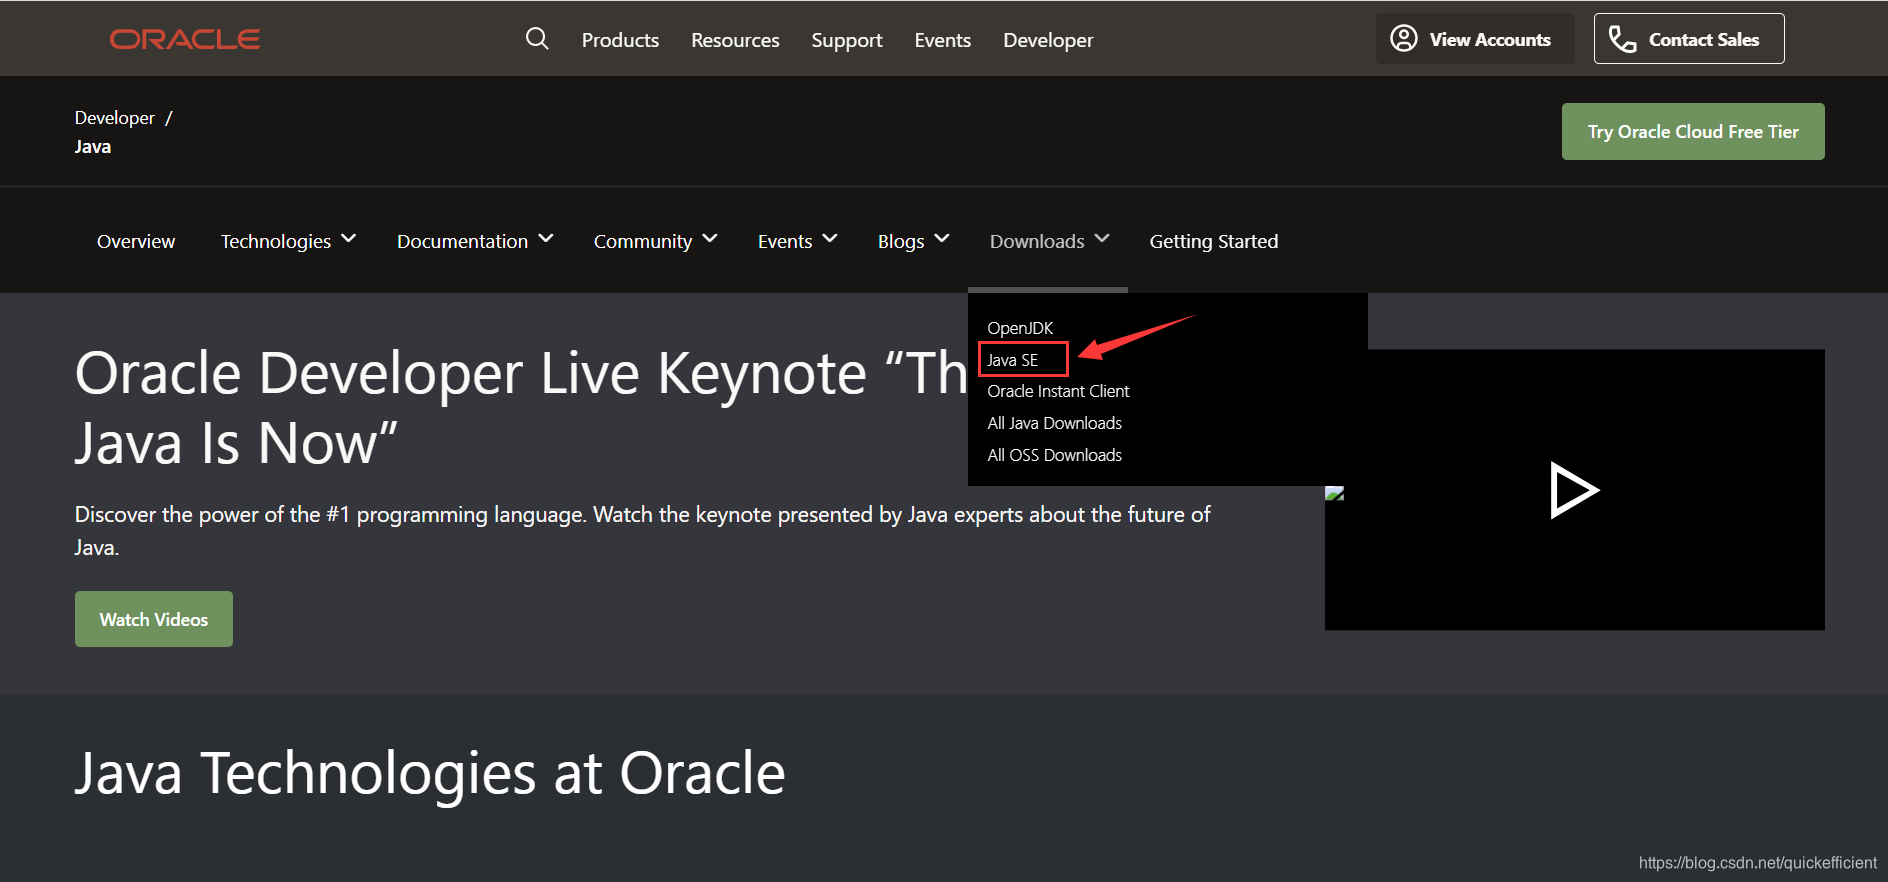Open Resources in top navigation
The height and width of the screenshot is (882, 1888).
coord(735,40)
